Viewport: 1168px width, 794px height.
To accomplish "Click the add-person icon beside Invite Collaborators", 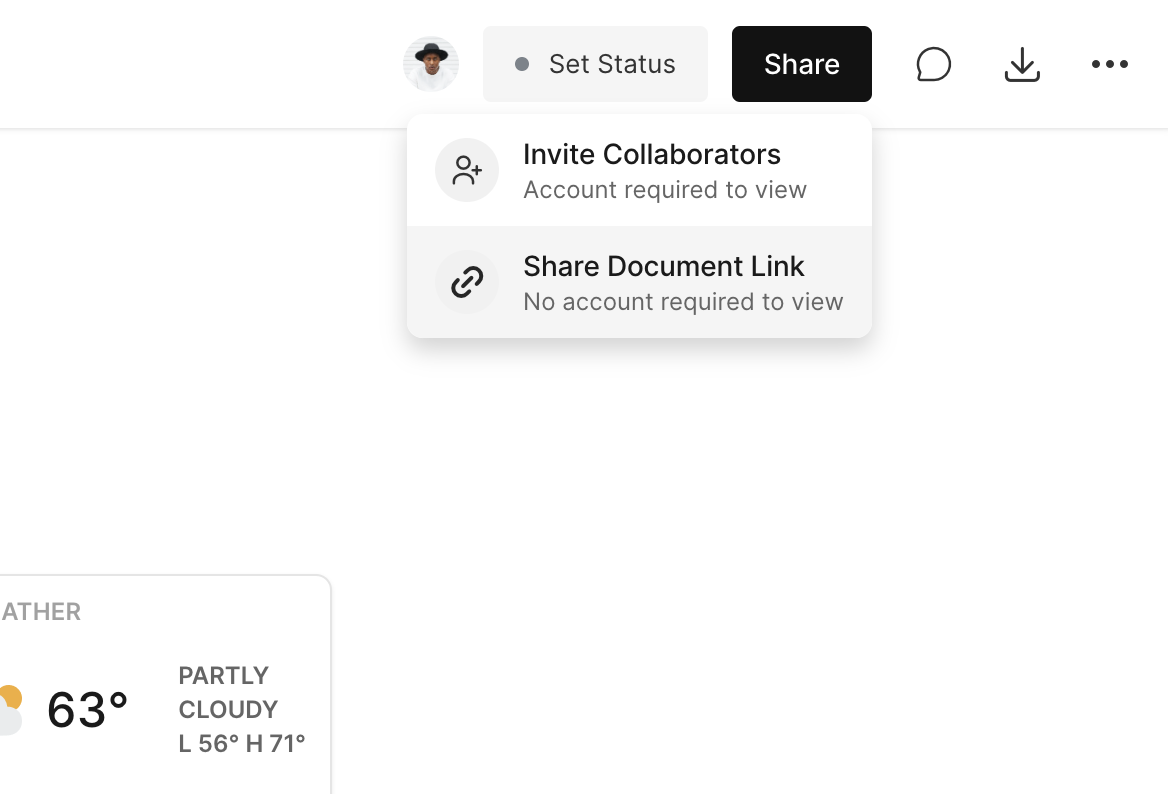I will click(467, 170).
